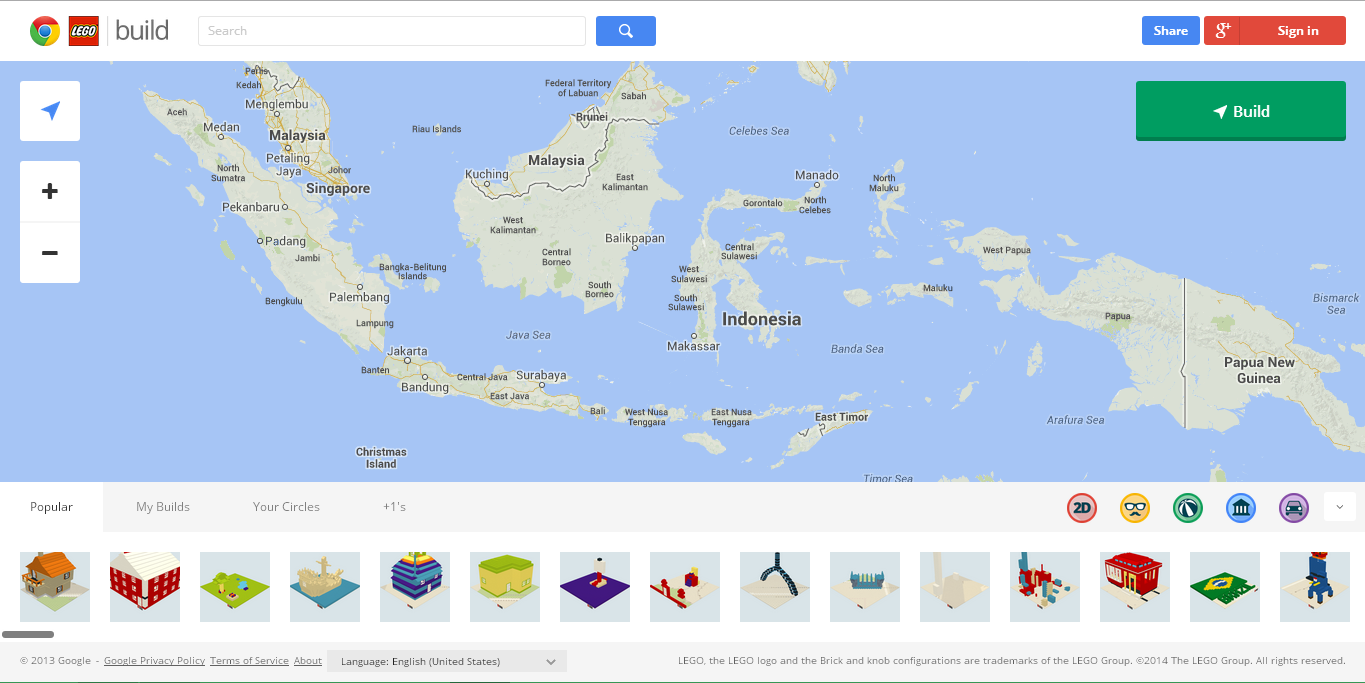The height and width of the screenshot is (683, 1365).
Task: Open the orange-roof house build thumbnail
Action: point(55,587)
